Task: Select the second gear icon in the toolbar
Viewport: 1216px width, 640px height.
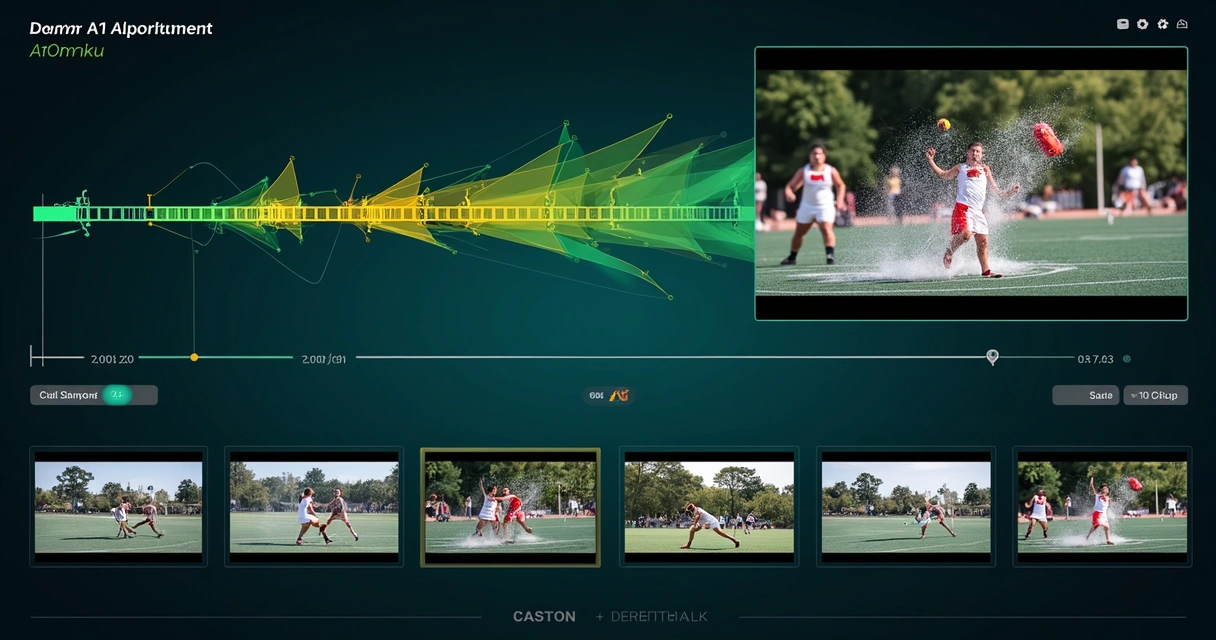Action: click(1162, 23)
